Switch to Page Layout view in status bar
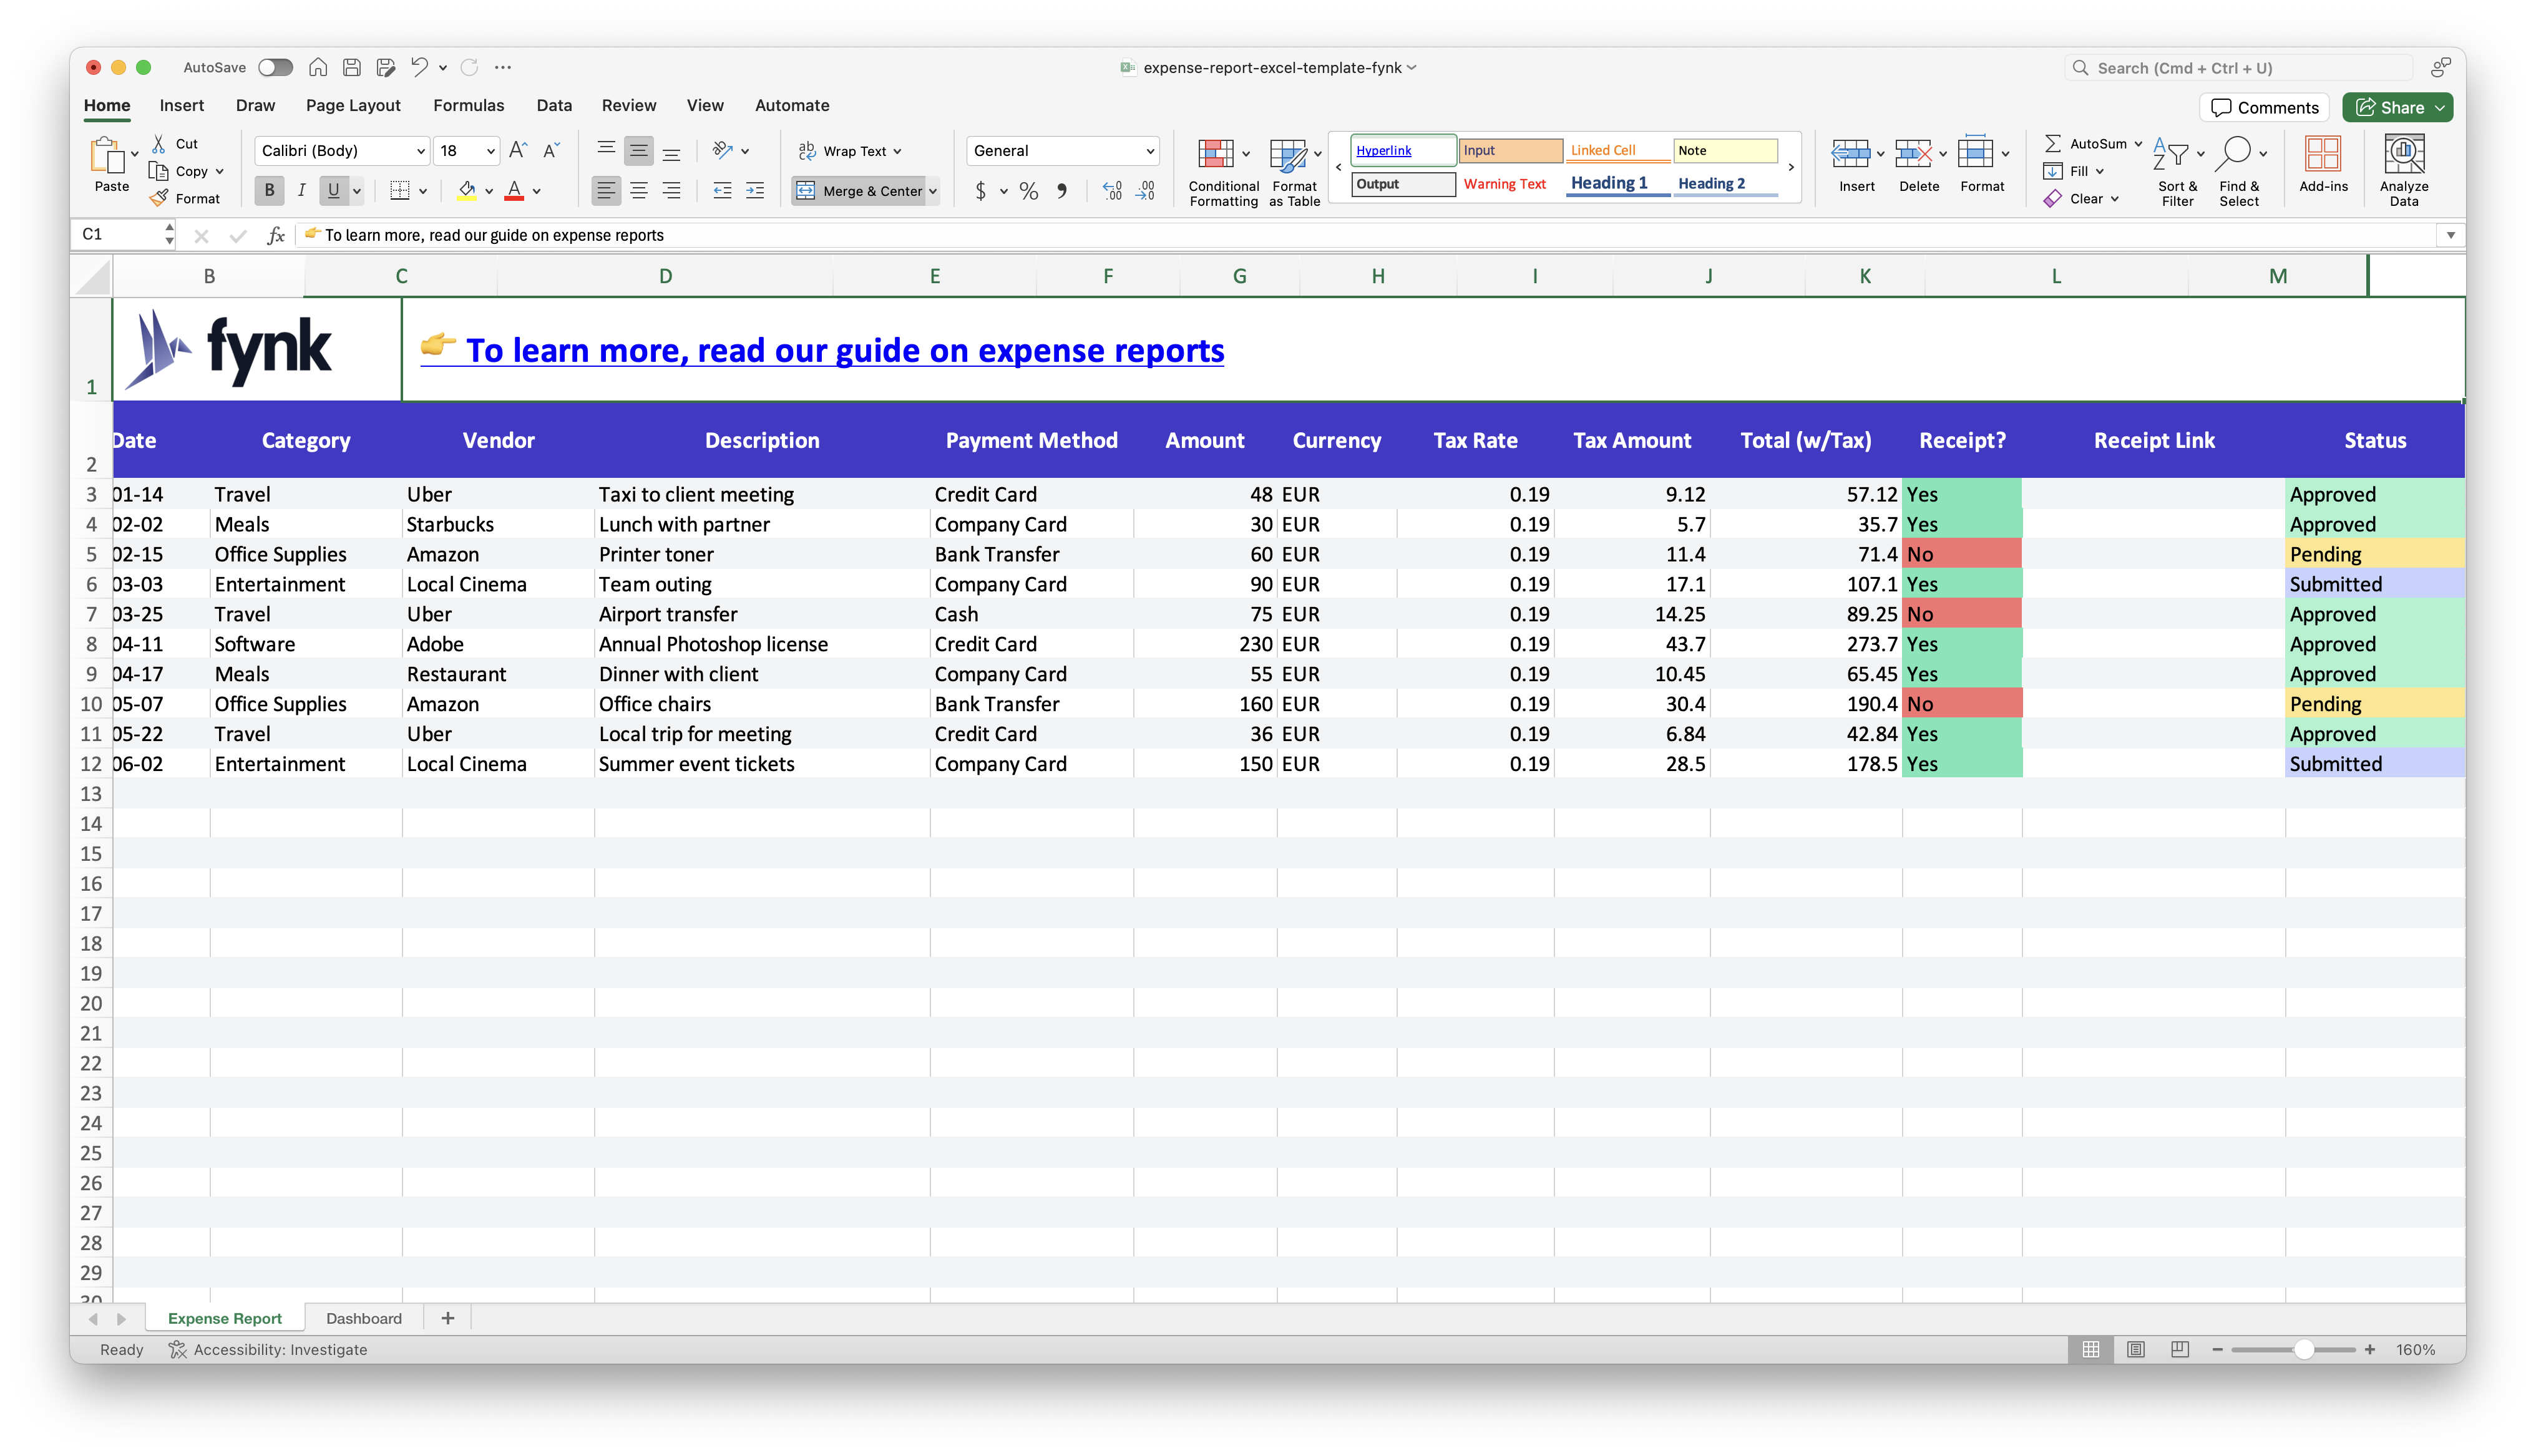Screen dimensions: 2536x1456 click(x=2135, y=1349)
